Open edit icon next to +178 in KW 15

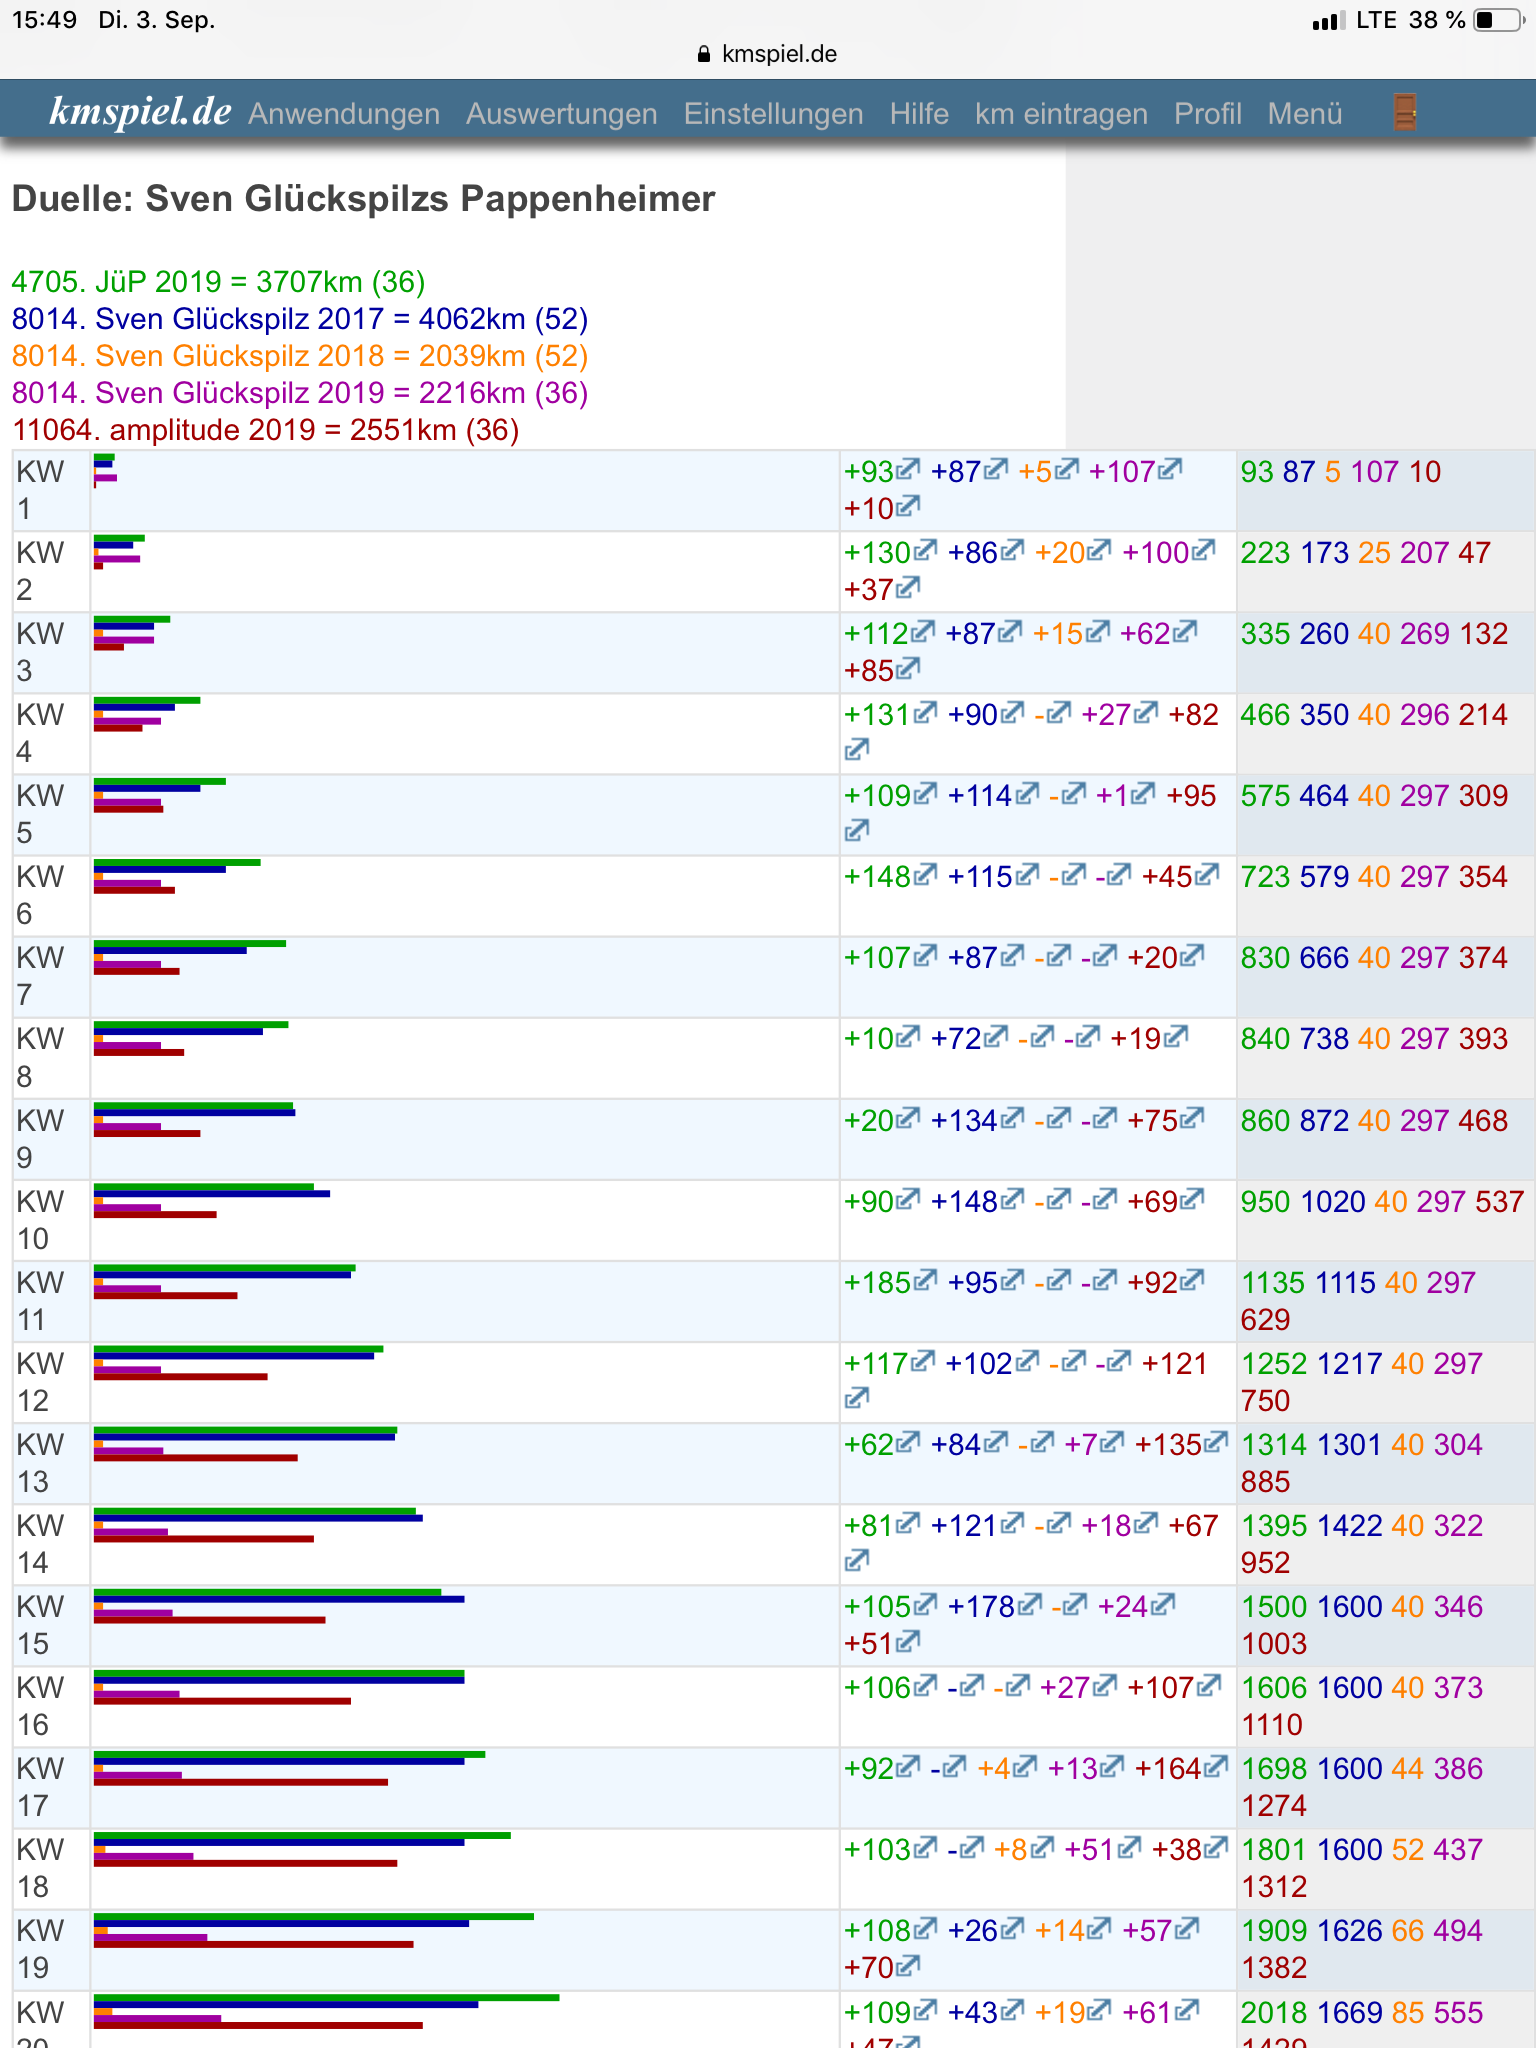coord(1030,1605)
